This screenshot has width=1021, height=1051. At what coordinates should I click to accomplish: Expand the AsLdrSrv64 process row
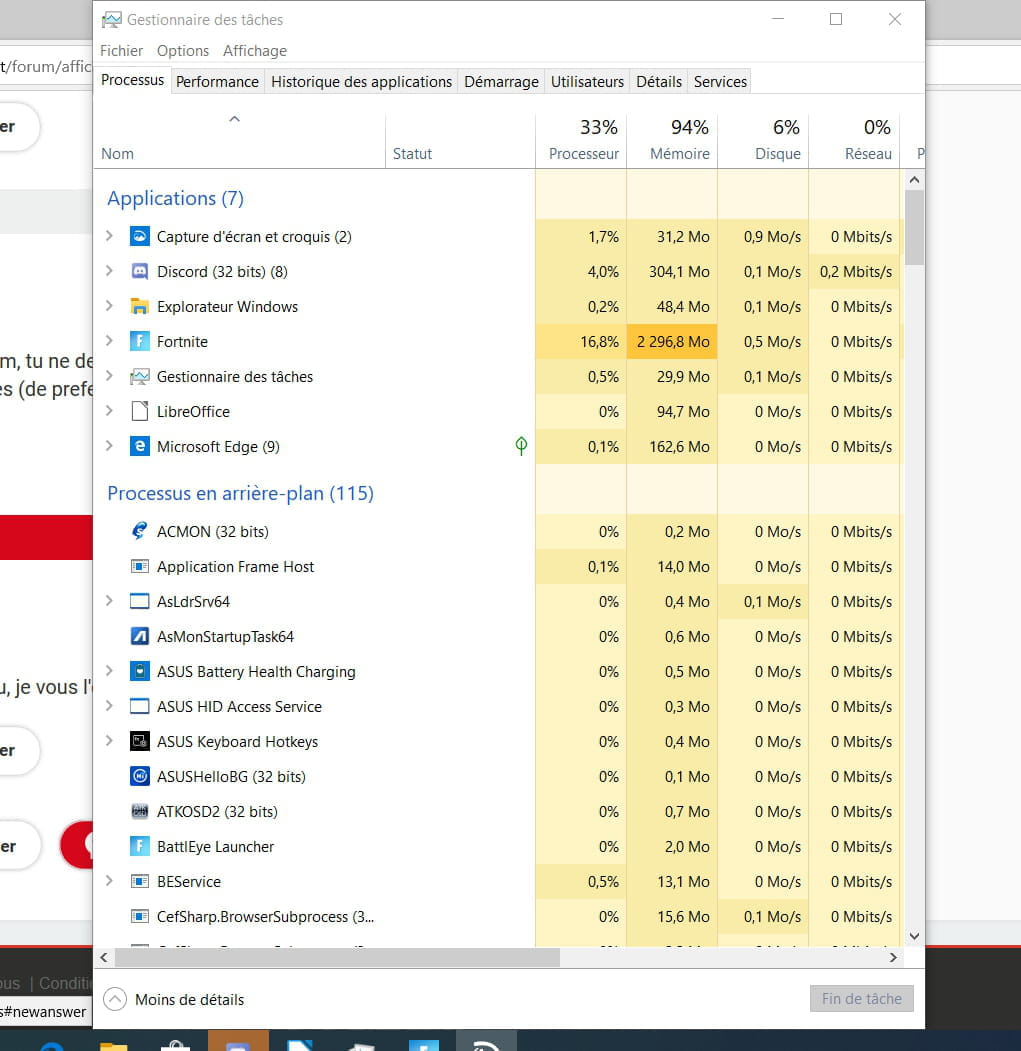(x=109, y=601)
